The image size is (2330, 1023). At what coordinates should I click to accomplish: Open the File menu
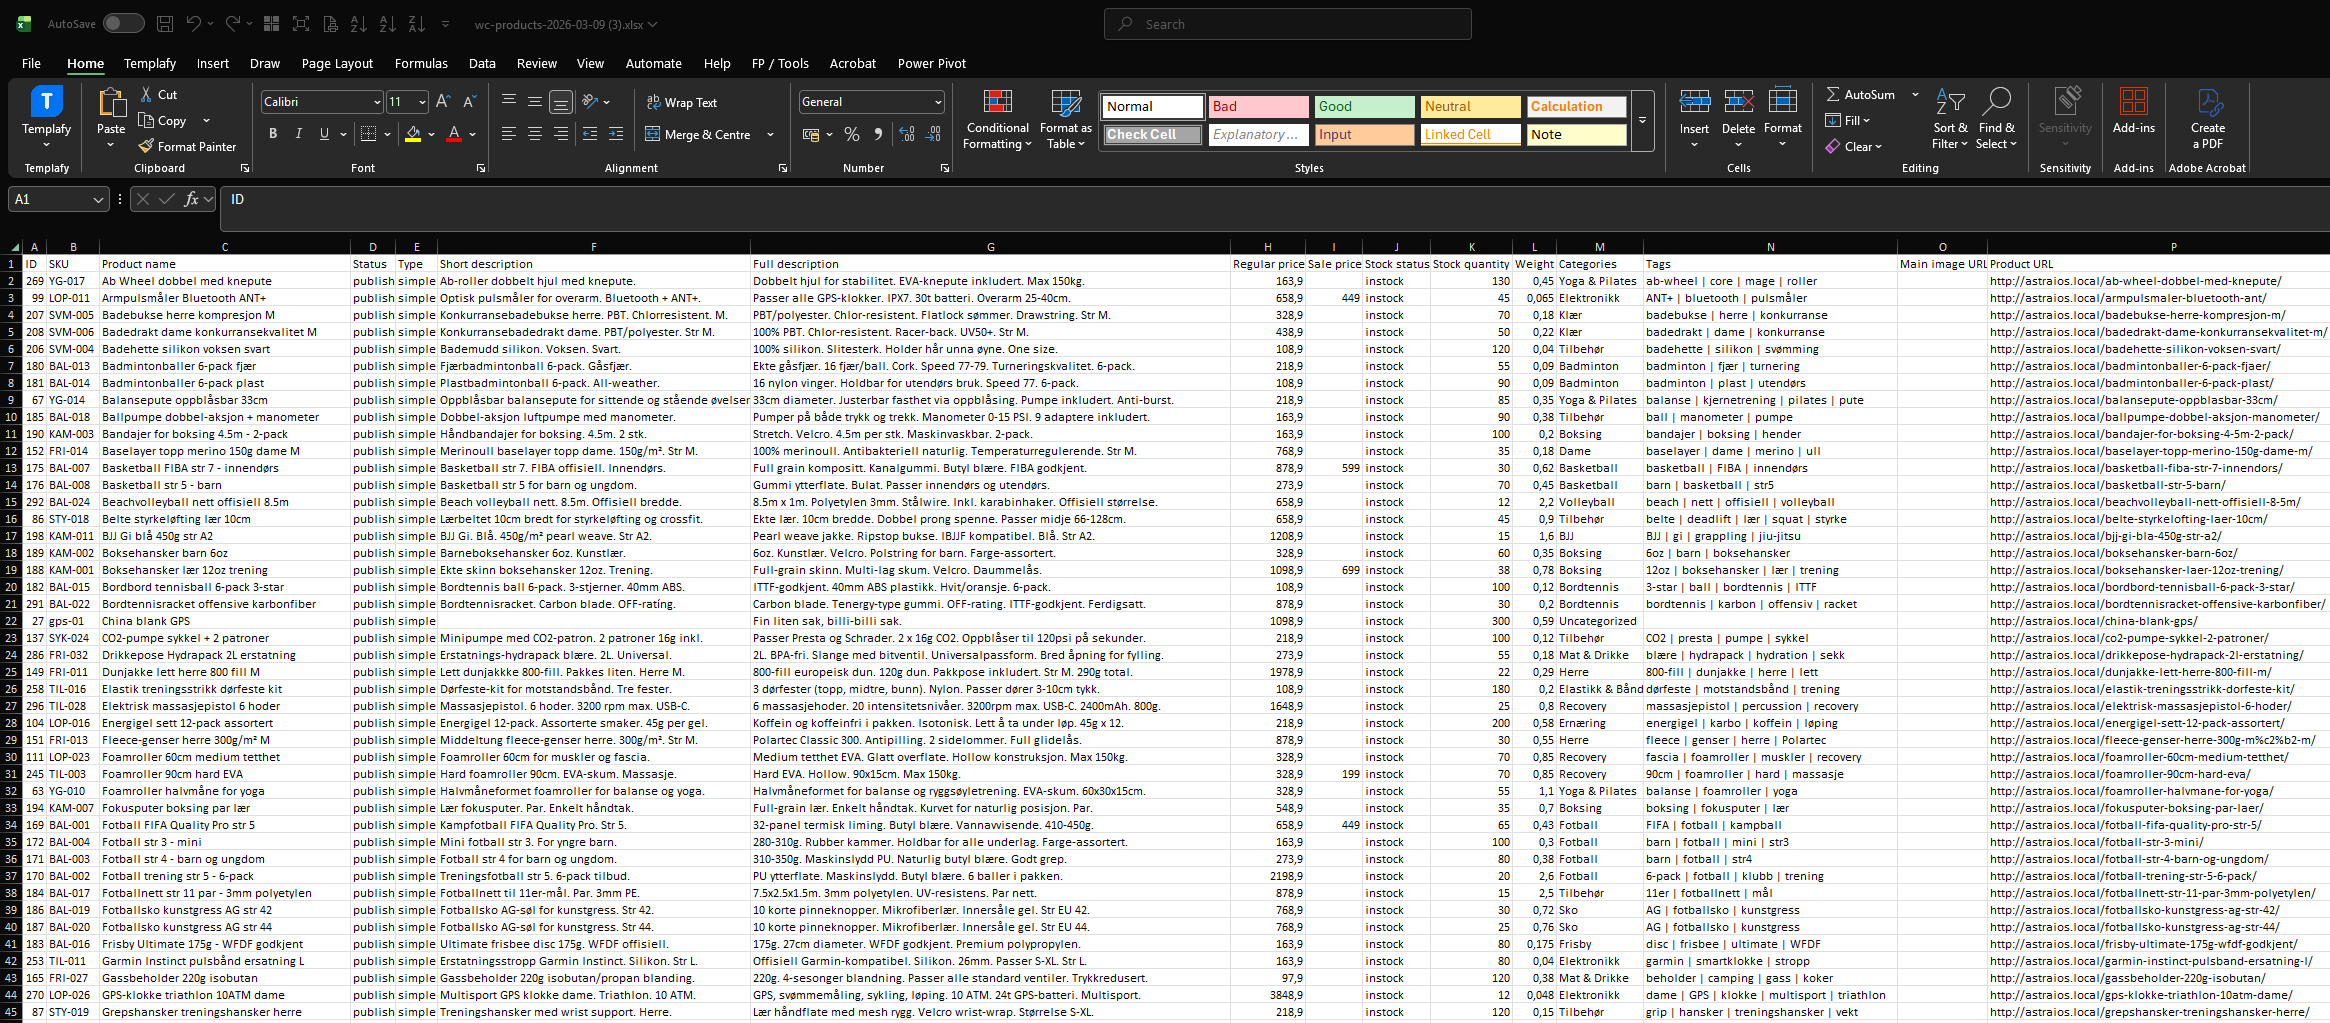[31, 63]
